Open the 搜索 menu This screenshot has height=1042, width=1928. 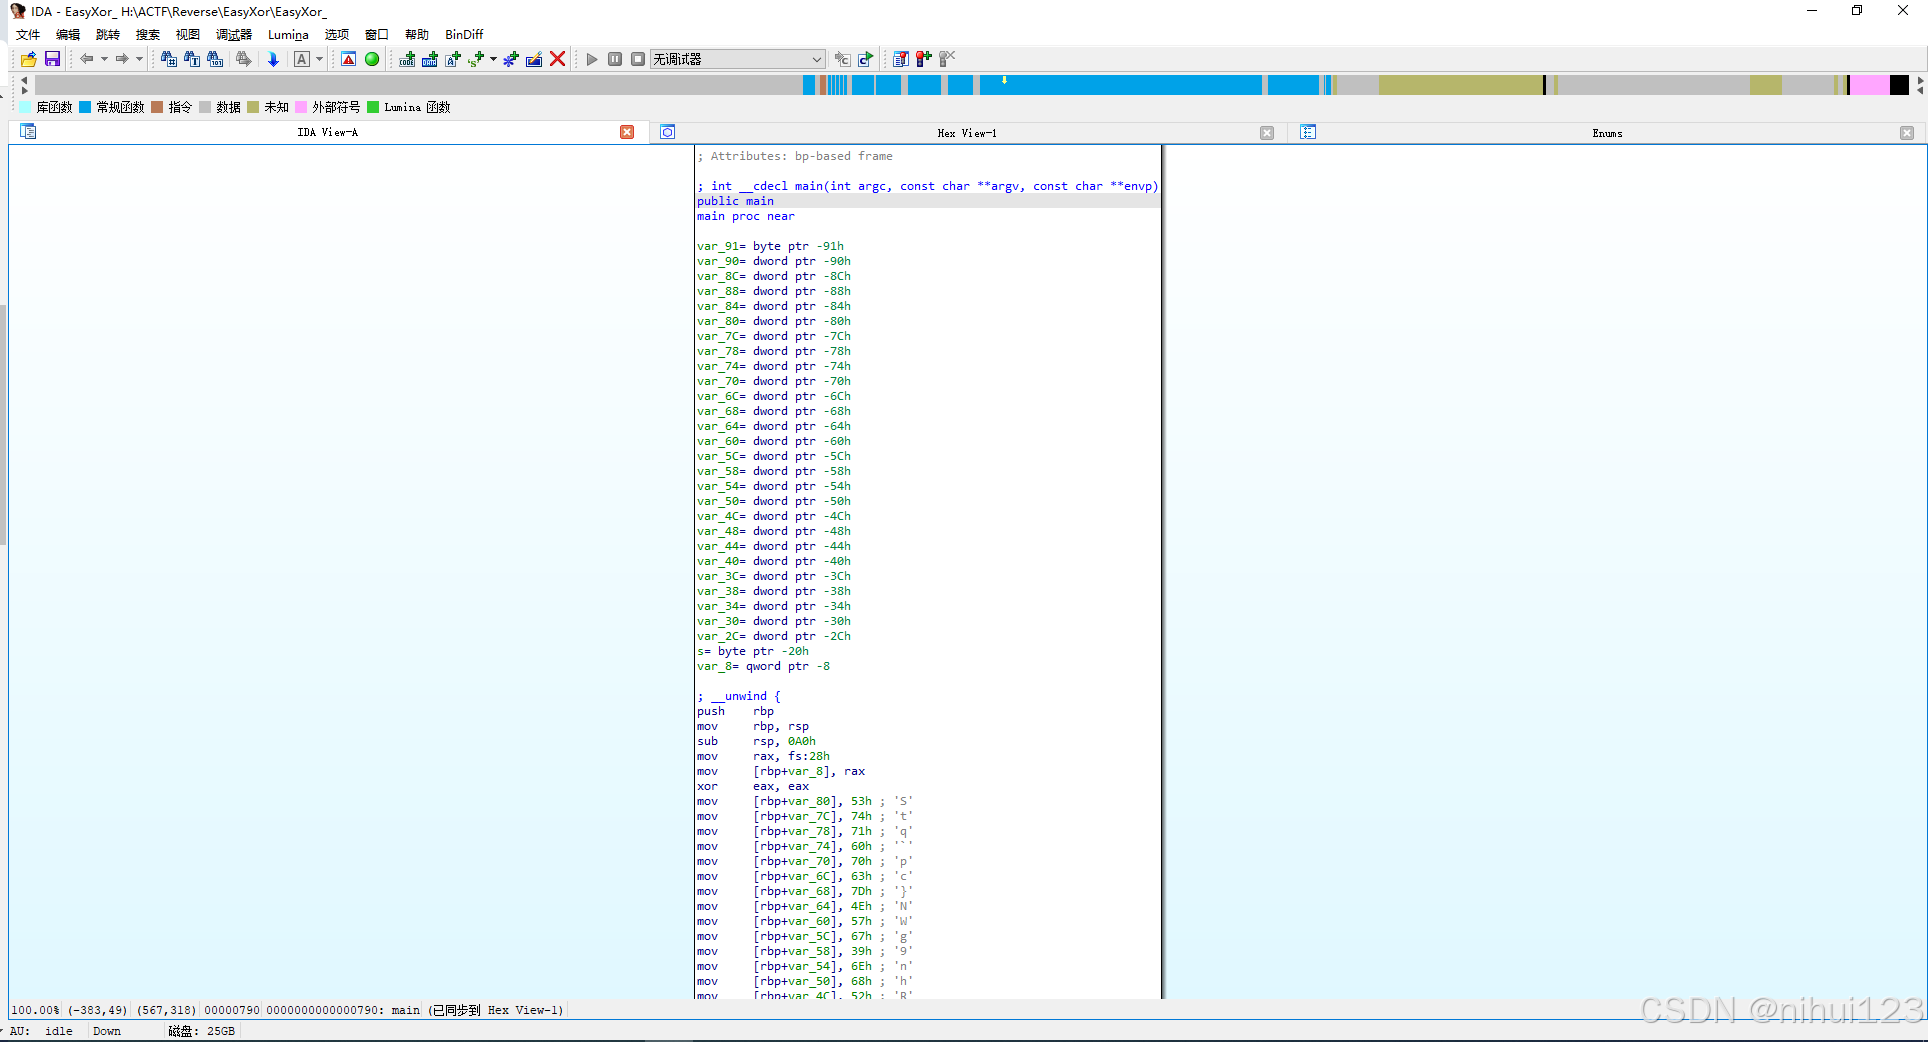[x=148, y=34]
